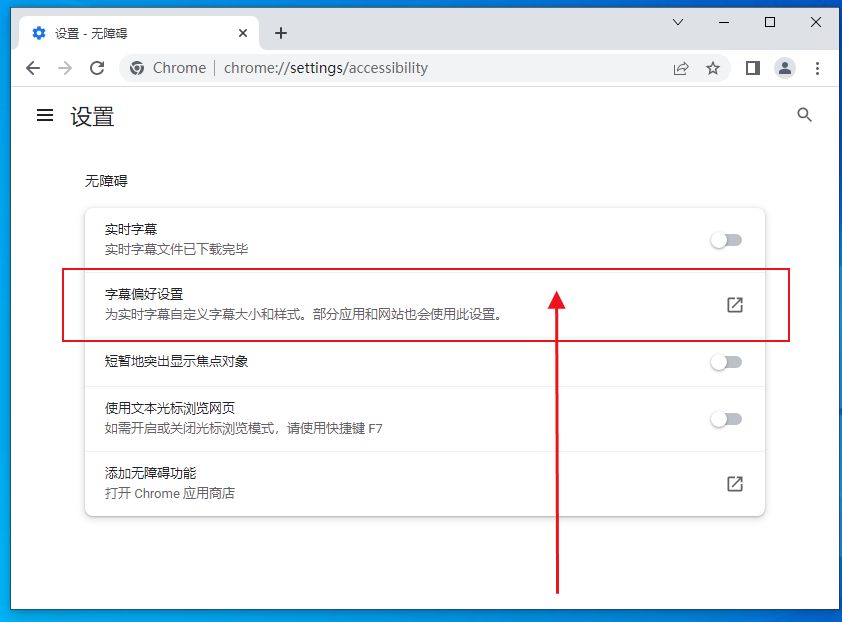Open a new tab with plus button

point(281,33)
